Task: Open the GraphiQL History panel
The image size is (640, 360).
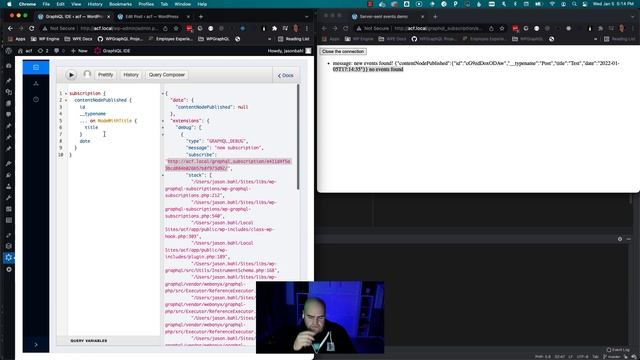Action: 131,75
